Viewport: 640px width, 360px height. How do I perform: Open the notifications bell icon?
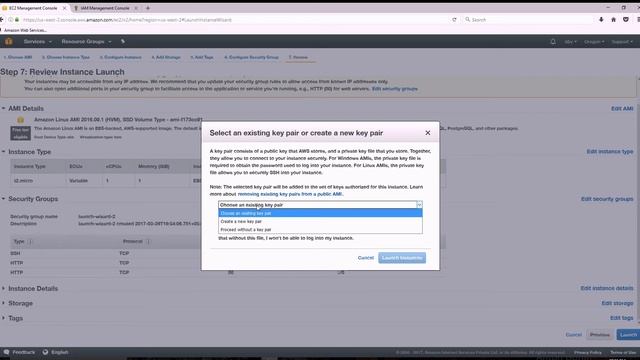tap(553, 42)
